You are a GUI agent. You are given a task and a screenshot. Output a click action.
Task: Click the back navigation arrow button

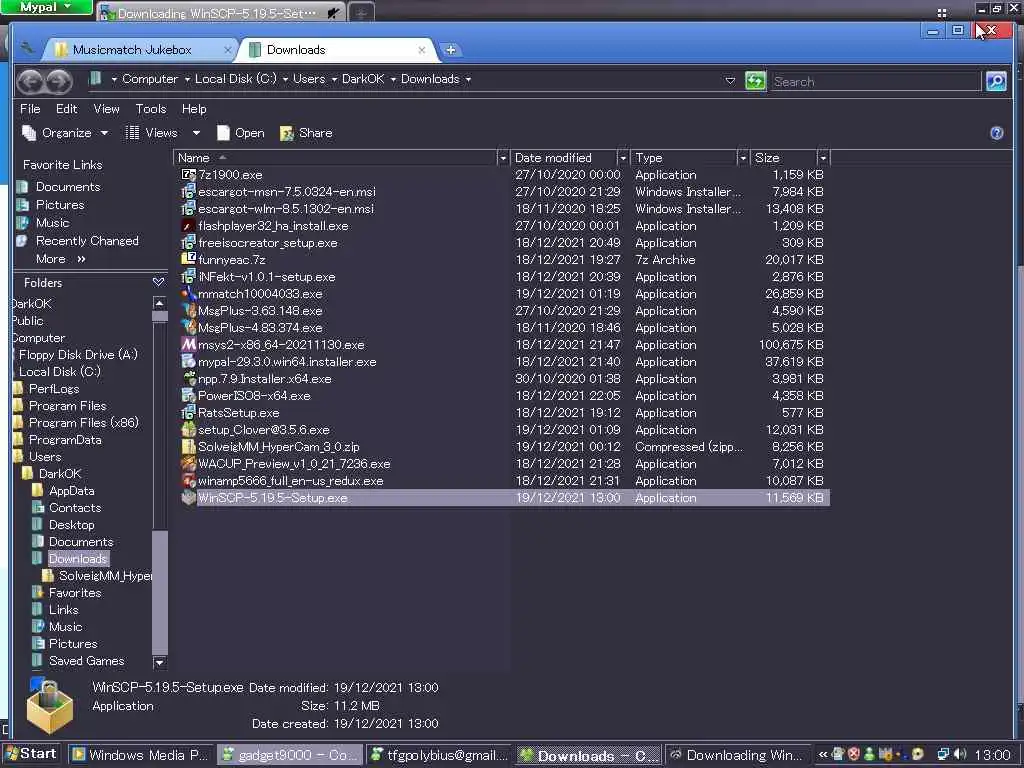pos(30,81)
